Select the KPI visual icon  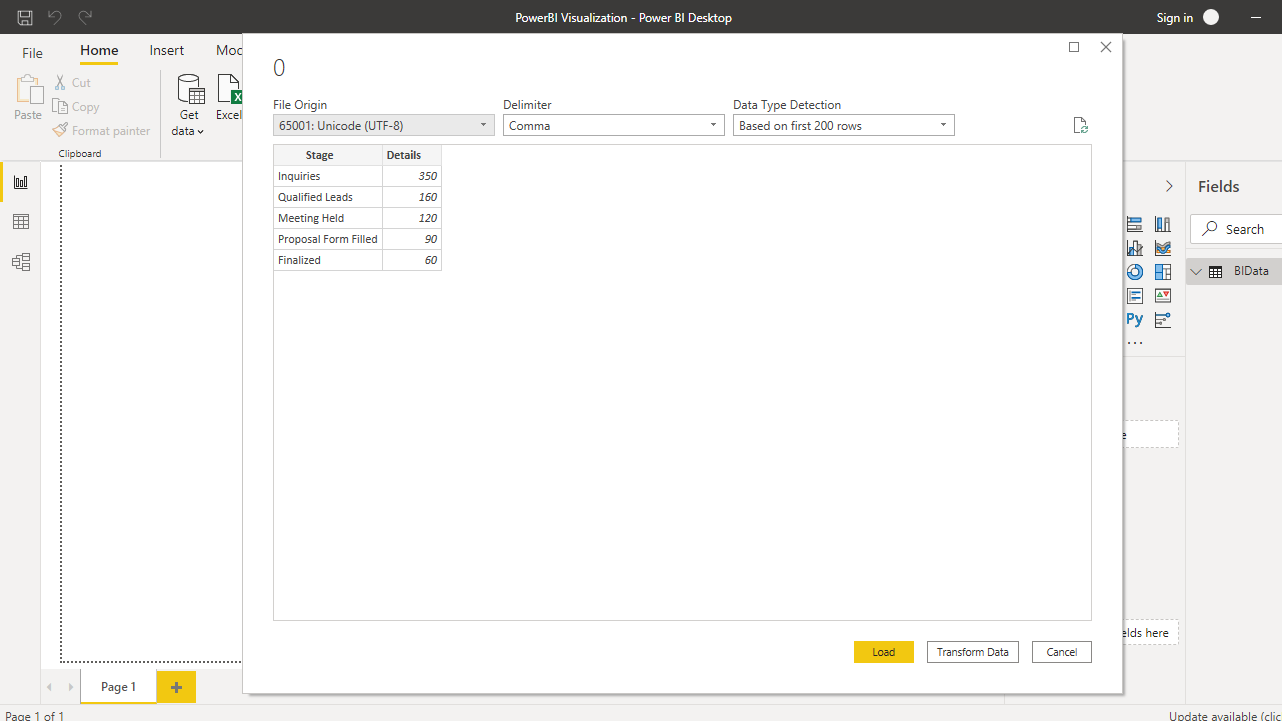point(1162,296)
